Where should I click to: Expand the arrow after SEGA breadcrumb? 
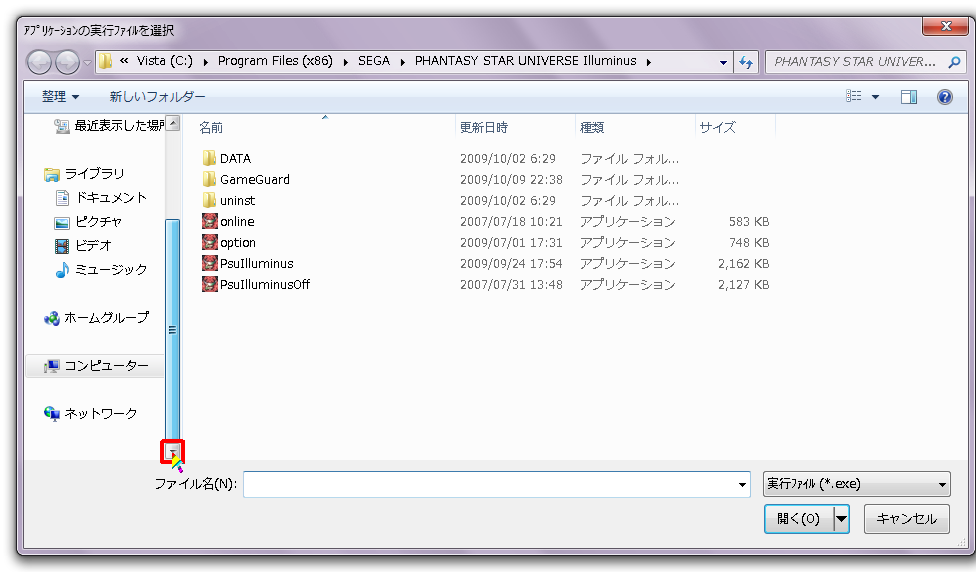tap(403, 62)
